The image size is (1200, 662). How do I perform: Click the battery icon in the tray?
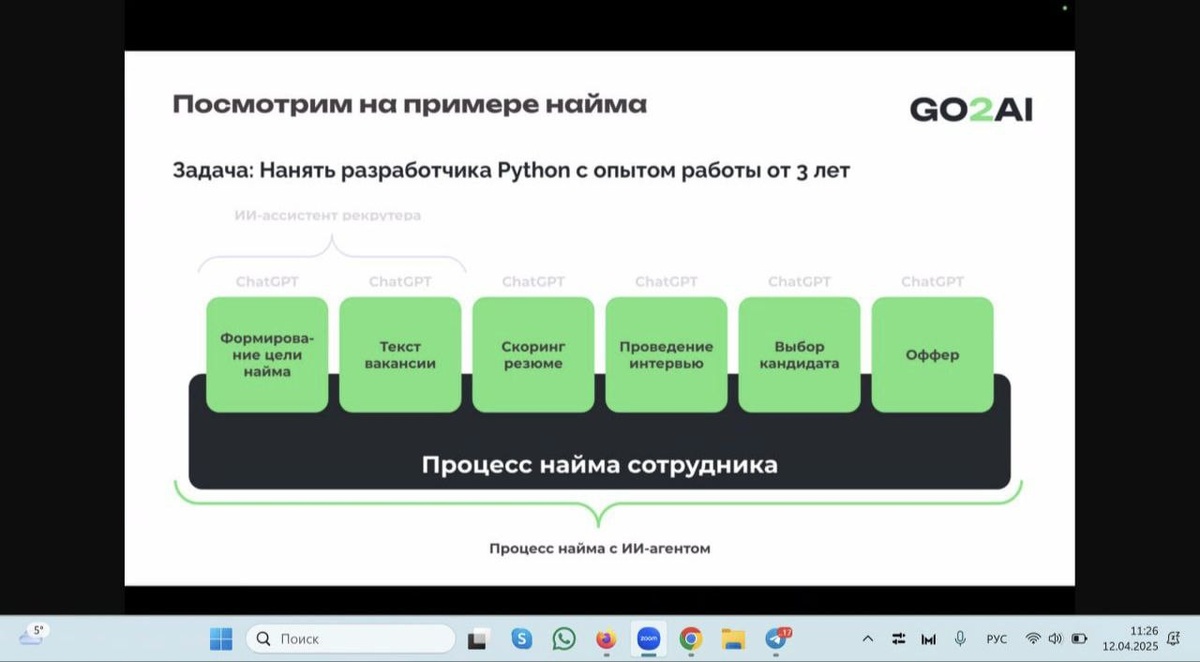coord(1079,638)
